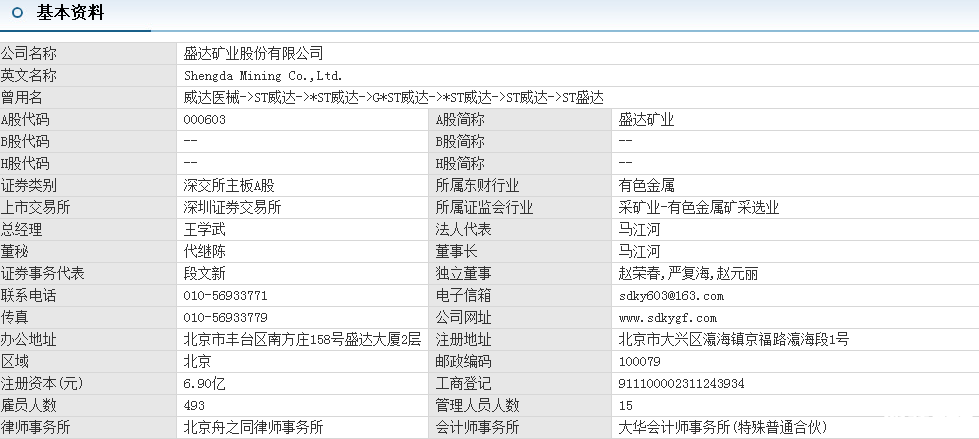Click registered address 北京市大兴区瀛海镇京福路瀛海段1号
This screenshot has width=979, height=439.
[734, 340]
